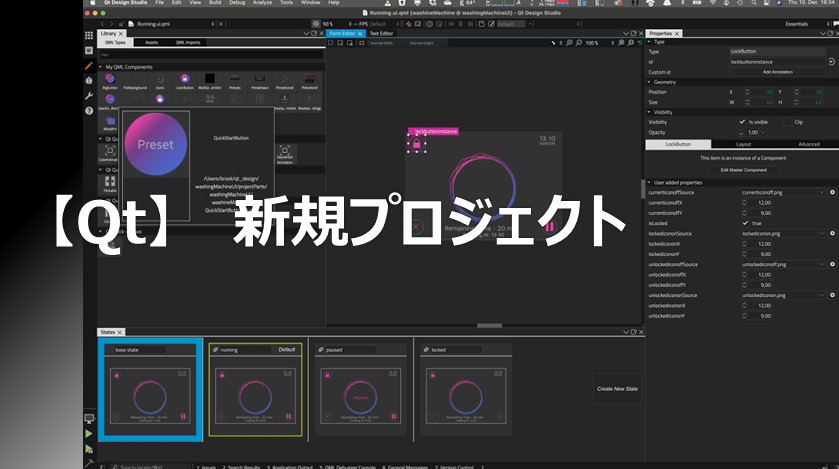The image size is (839, 469).
Task: Open the Opacity value dropdown arrow
Action: (764, 132)
